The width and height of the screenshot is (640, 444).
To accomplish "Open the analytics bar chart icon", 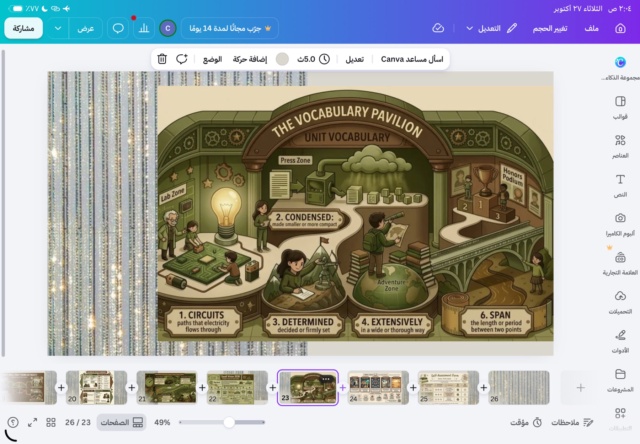I will click(x=143, y=28).
